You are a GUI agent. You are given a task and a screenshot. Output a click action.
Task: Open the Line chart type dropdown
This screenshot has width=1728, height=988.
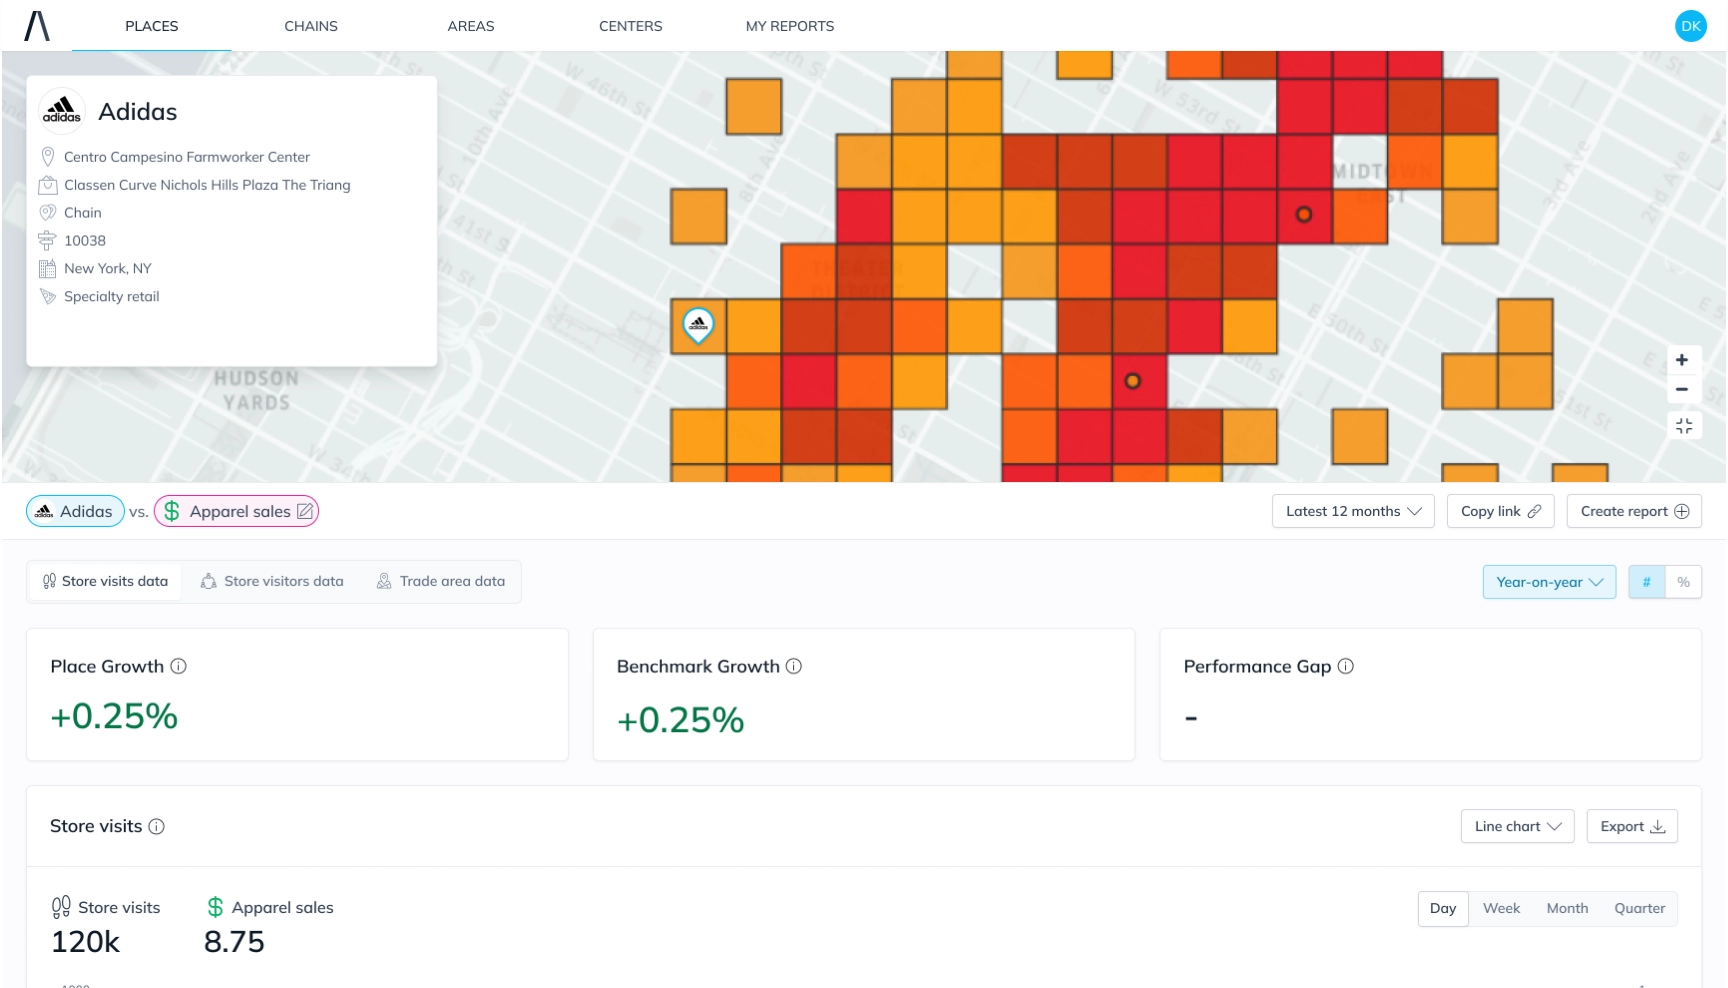pos(1517,826)
